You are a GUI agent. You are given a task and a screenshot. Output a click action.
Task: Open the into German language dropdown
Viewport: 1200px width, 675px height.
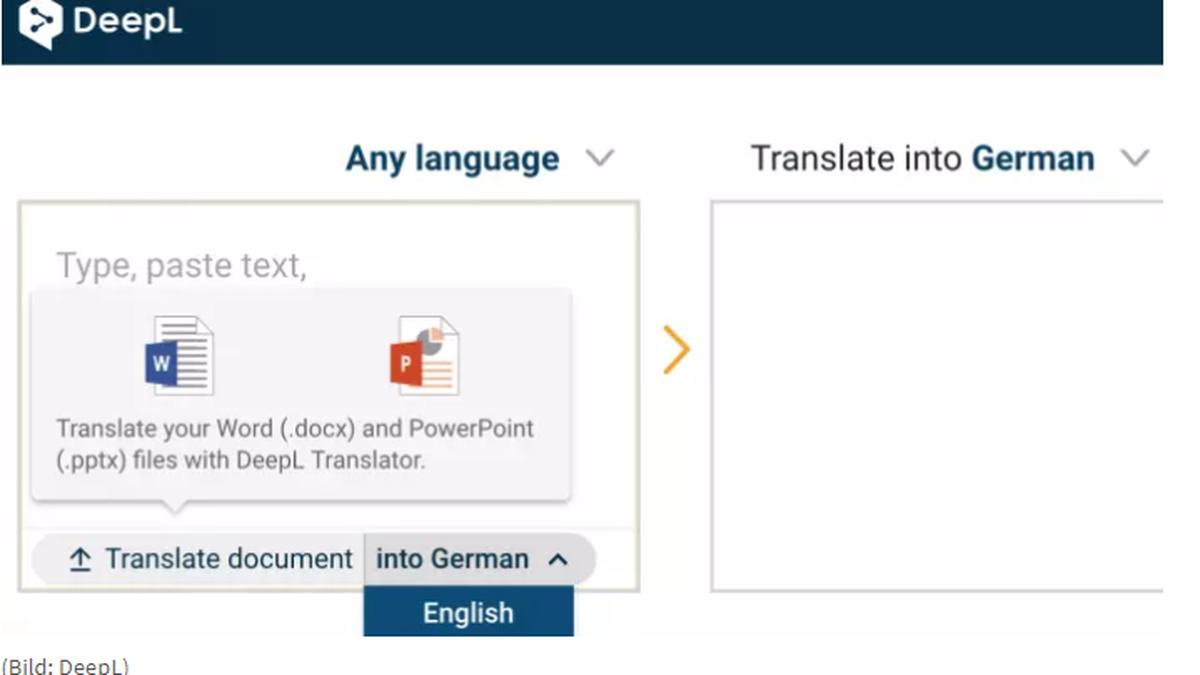point(452,559)
